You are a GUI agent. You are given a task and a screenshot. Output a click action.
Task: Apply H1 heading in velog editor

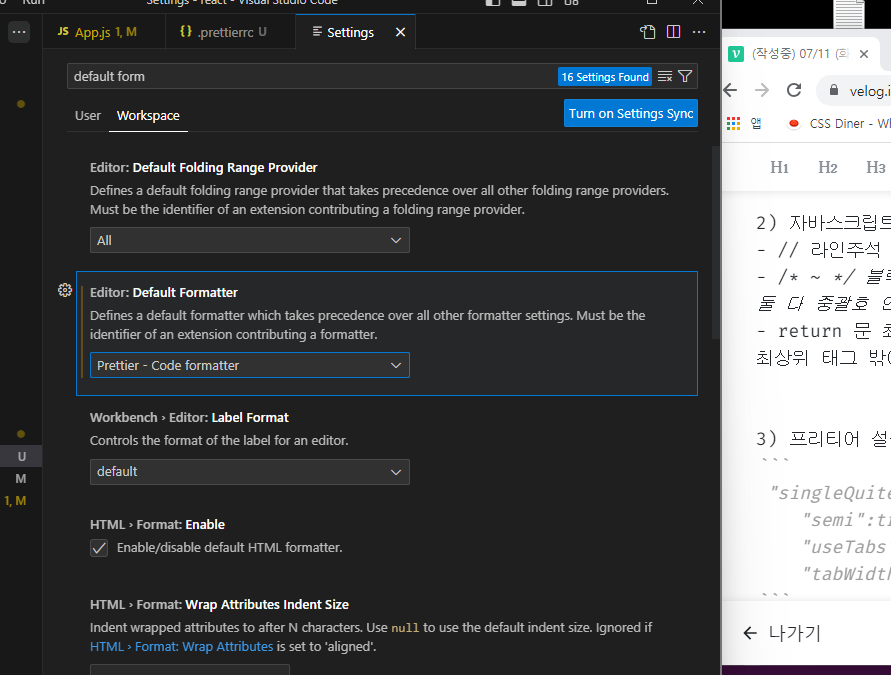coord(779,167)
